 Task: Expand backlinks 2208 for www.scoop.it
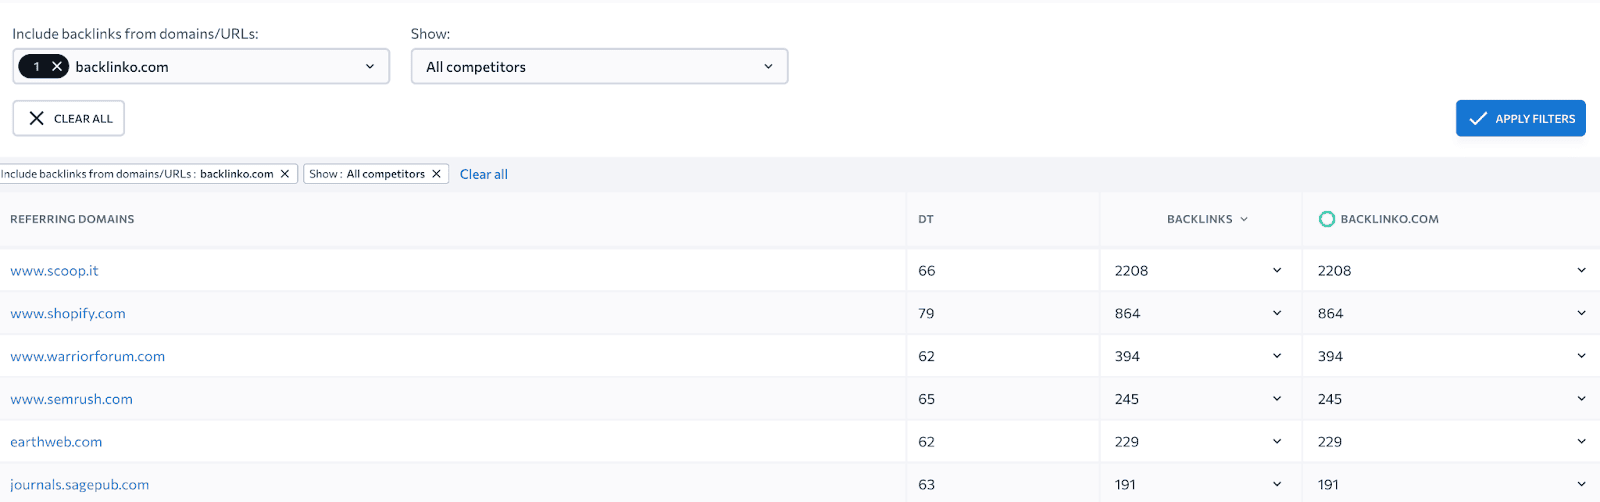[x=1277, y=271]
